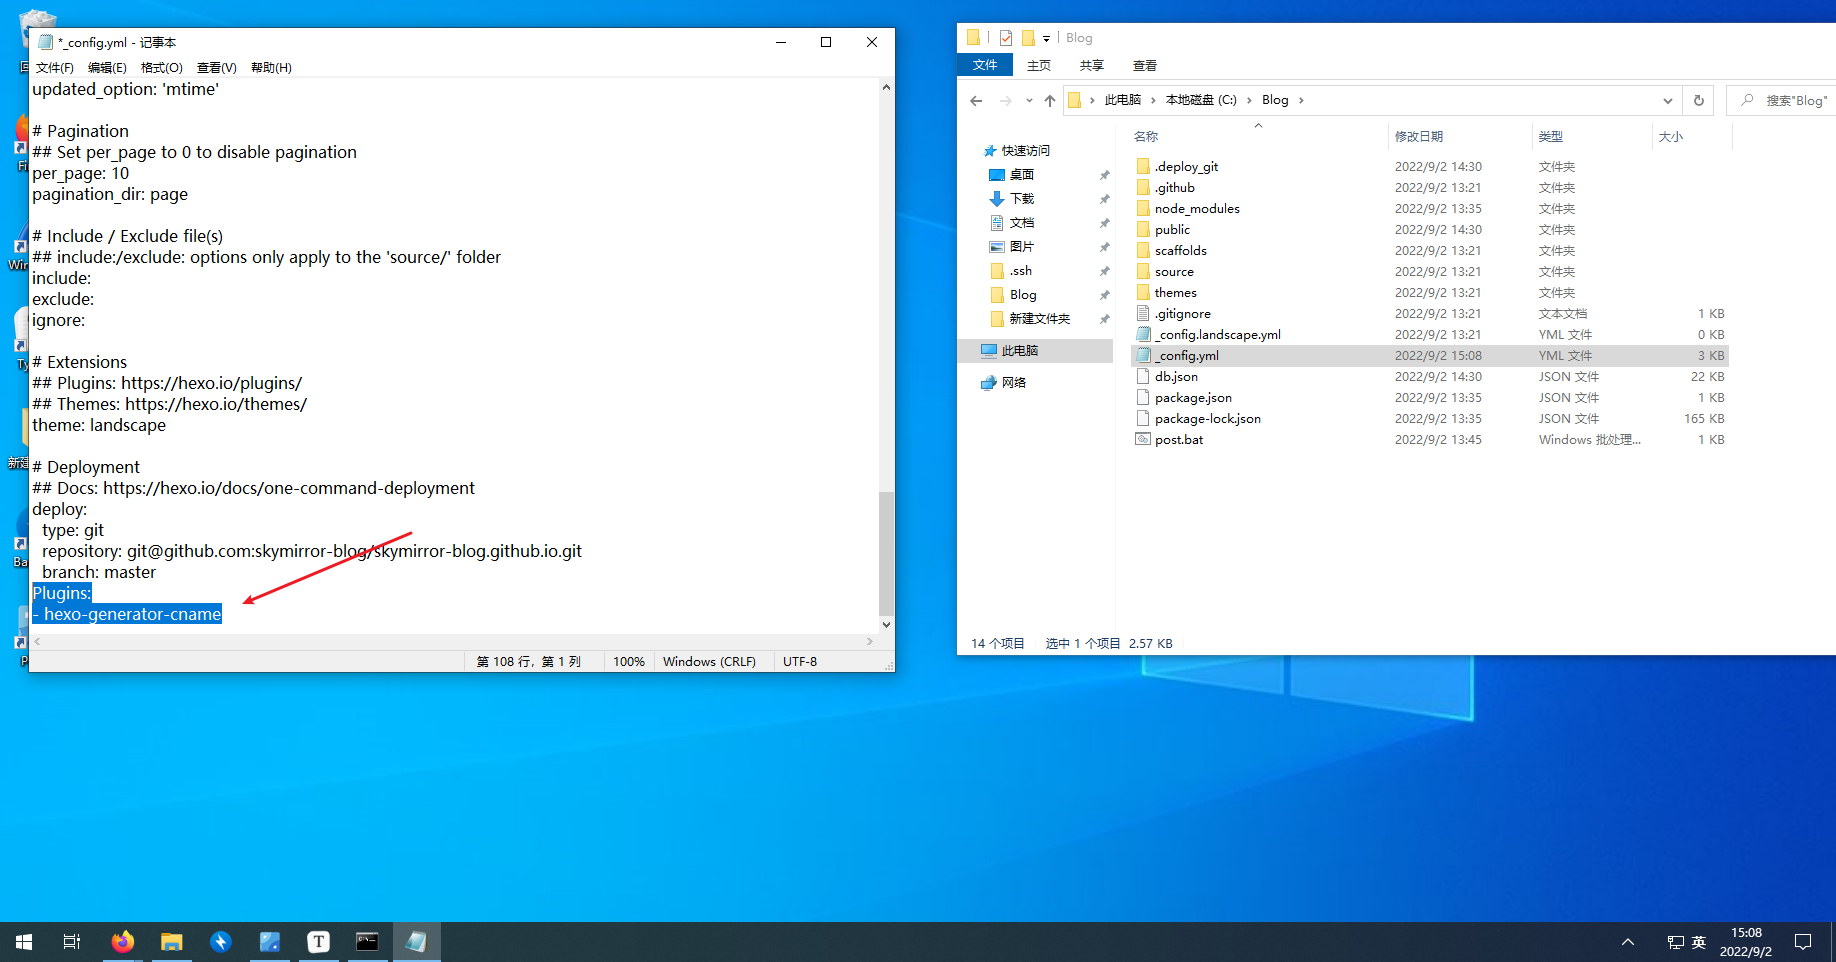Screen dimensions: 1836x962
Task: Launch Firefox from the taskbar
Action: [x=123, y=942]
